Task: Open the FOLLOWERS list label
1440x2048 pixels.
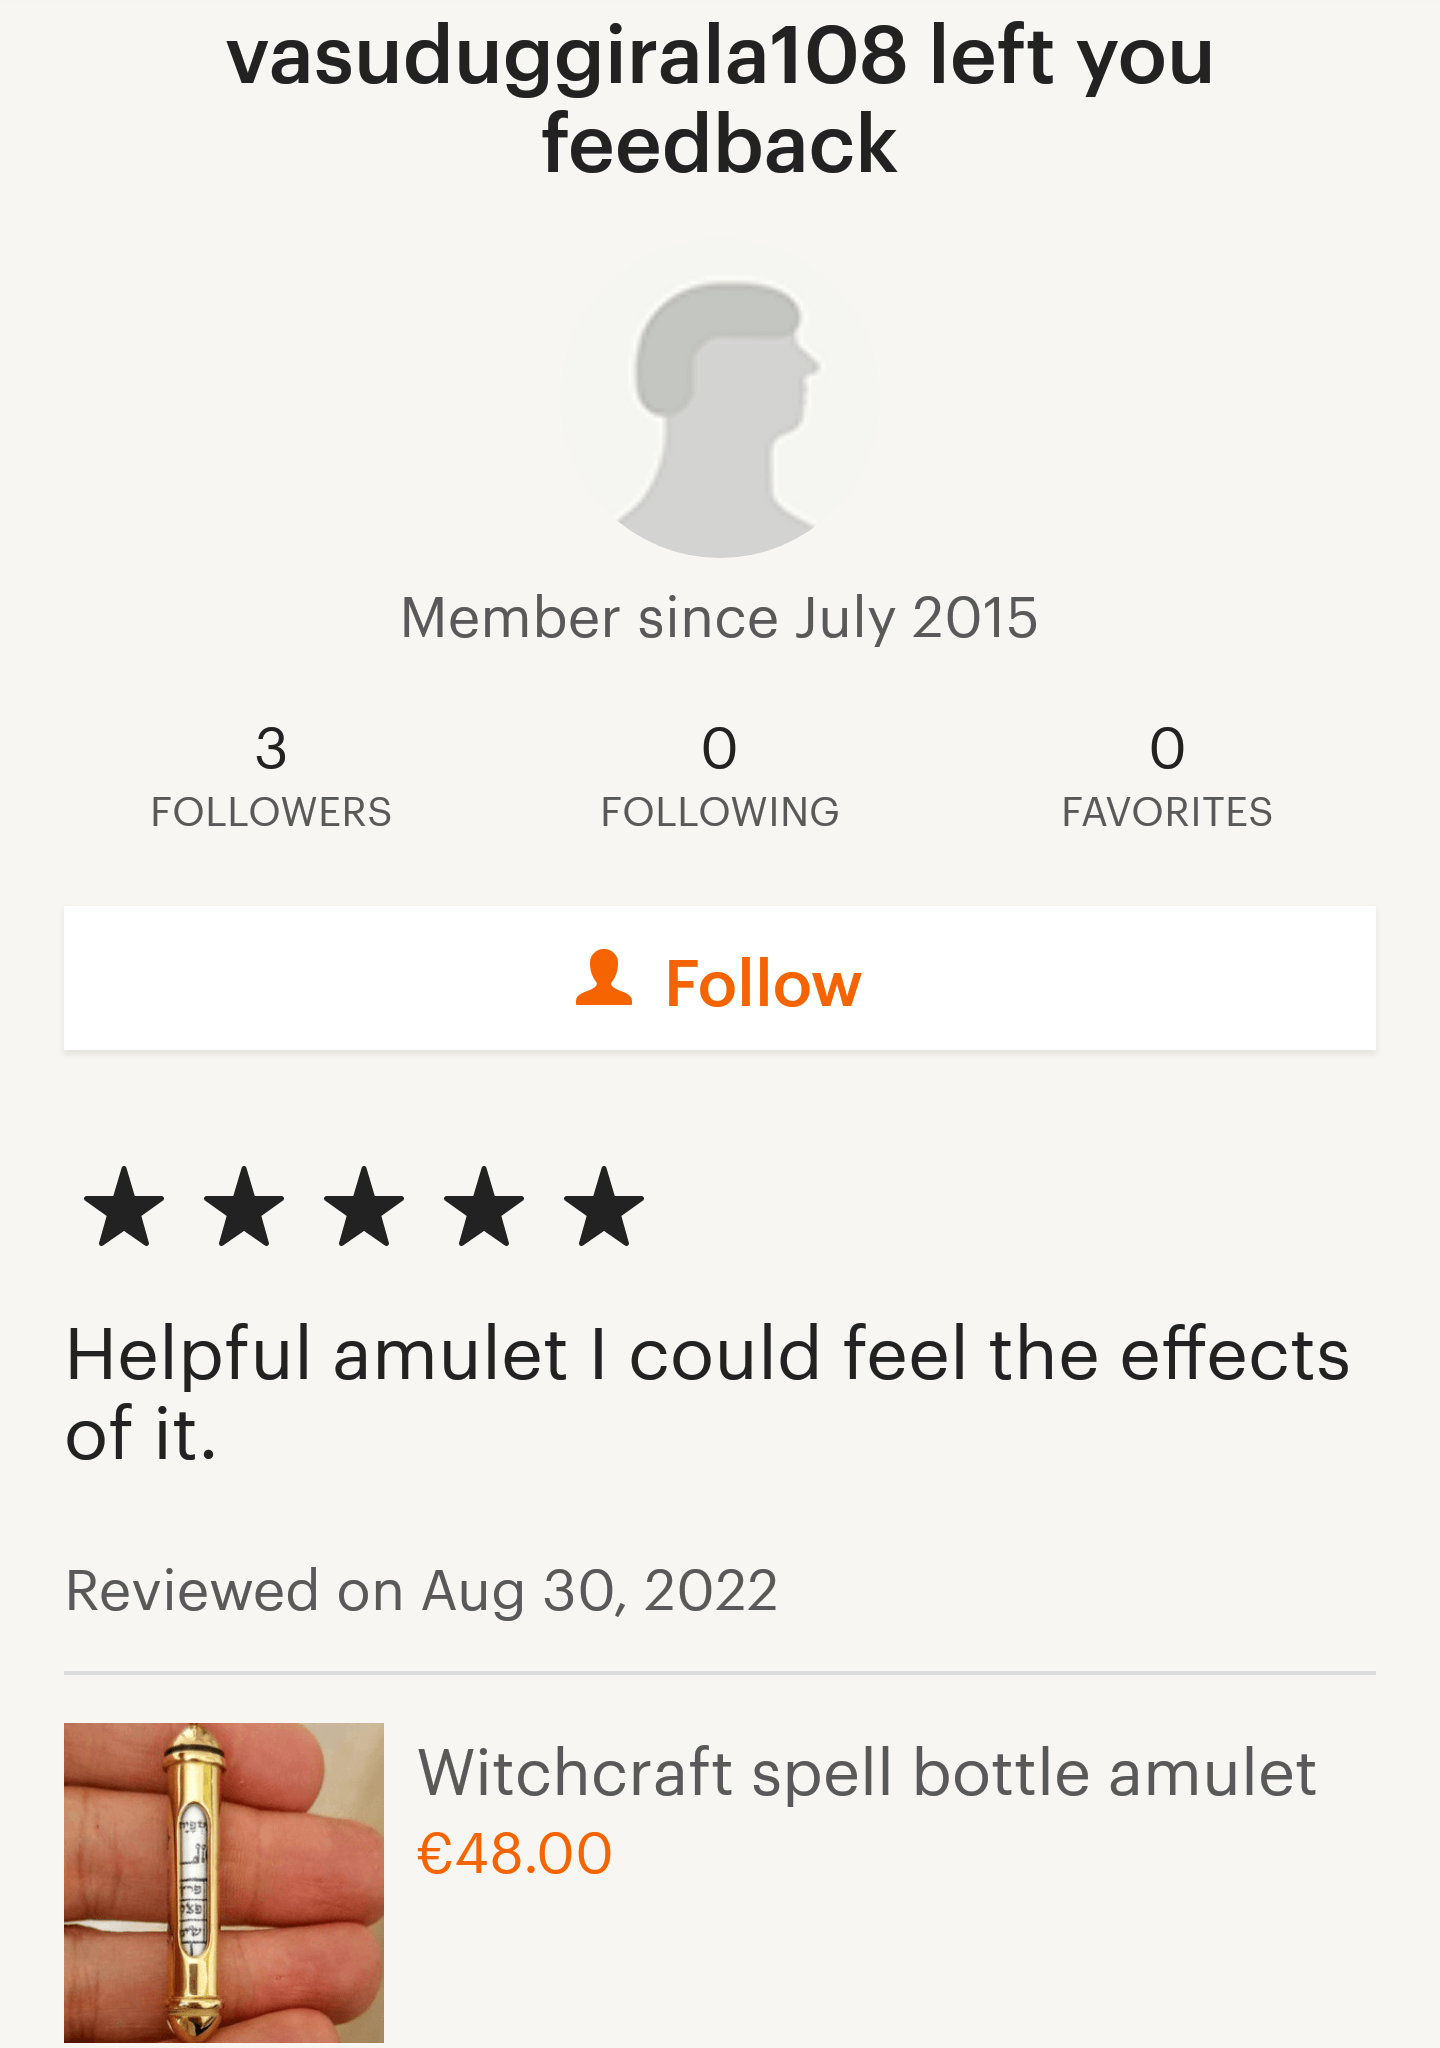Action: (271, 812)
